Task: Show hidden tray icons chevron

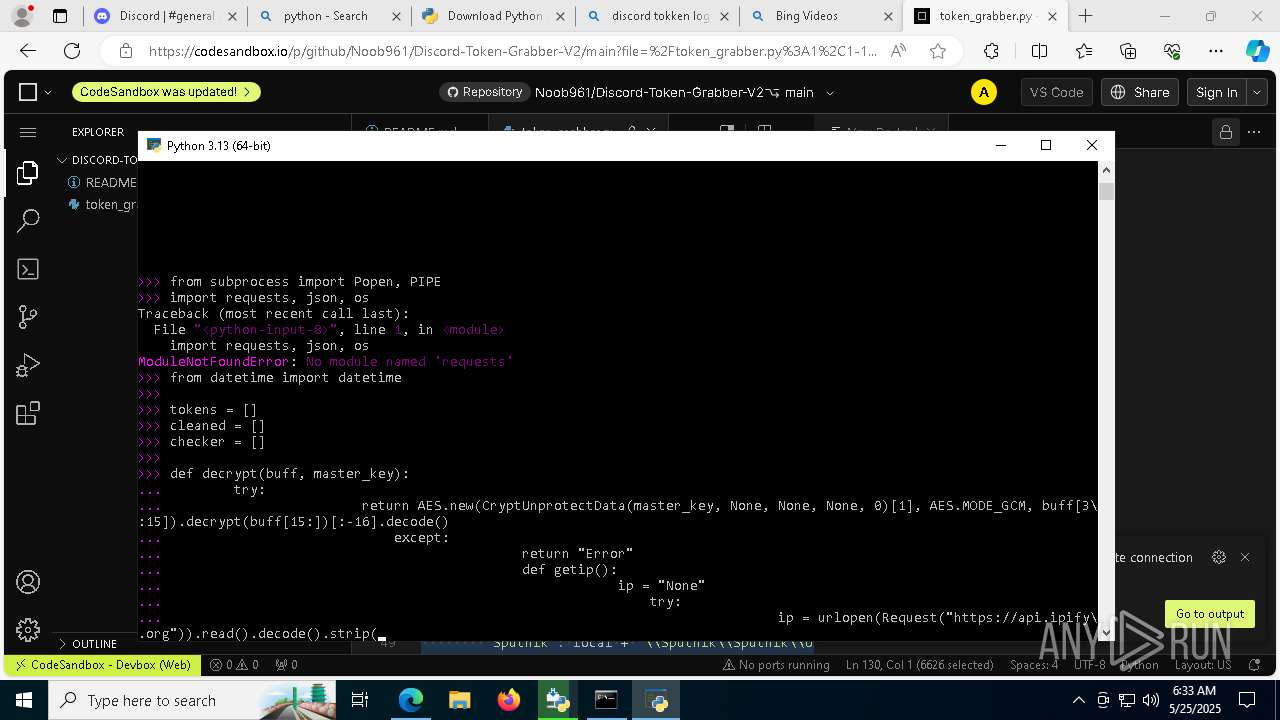Action: (1078, 700)
